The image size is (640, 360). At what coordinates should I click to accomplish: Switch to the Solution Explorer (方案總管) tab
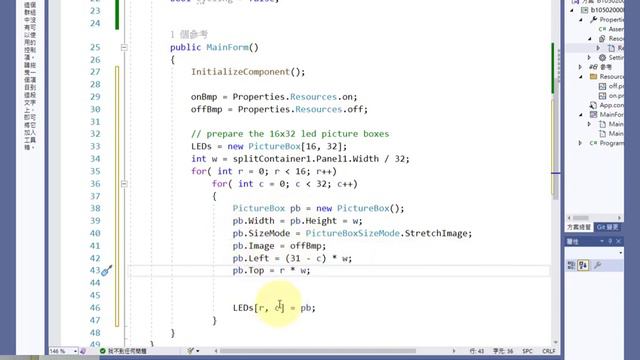coord(579,227)
